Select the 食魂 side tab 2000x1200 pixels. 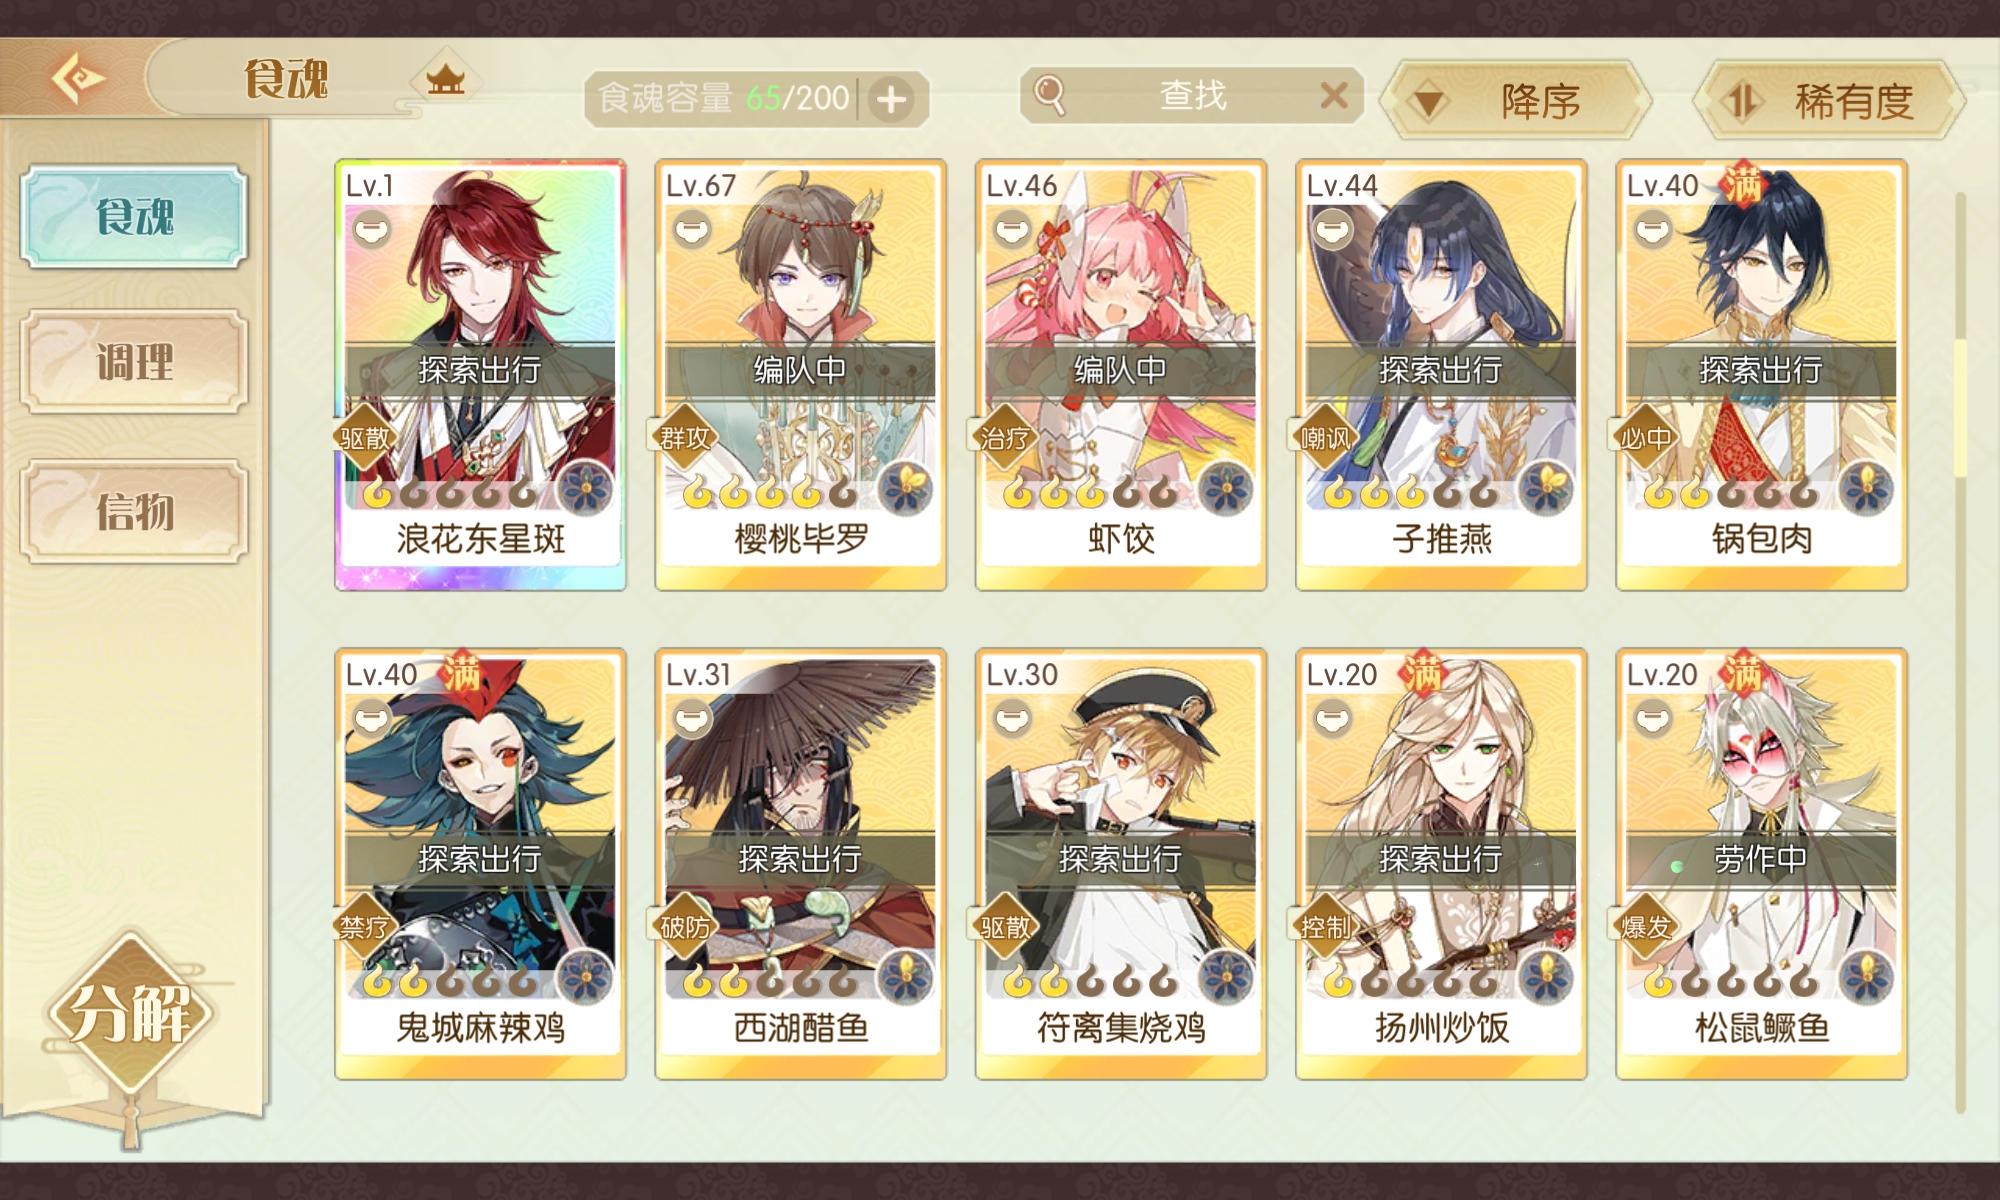pyautogui.click(x=134, y=216)
